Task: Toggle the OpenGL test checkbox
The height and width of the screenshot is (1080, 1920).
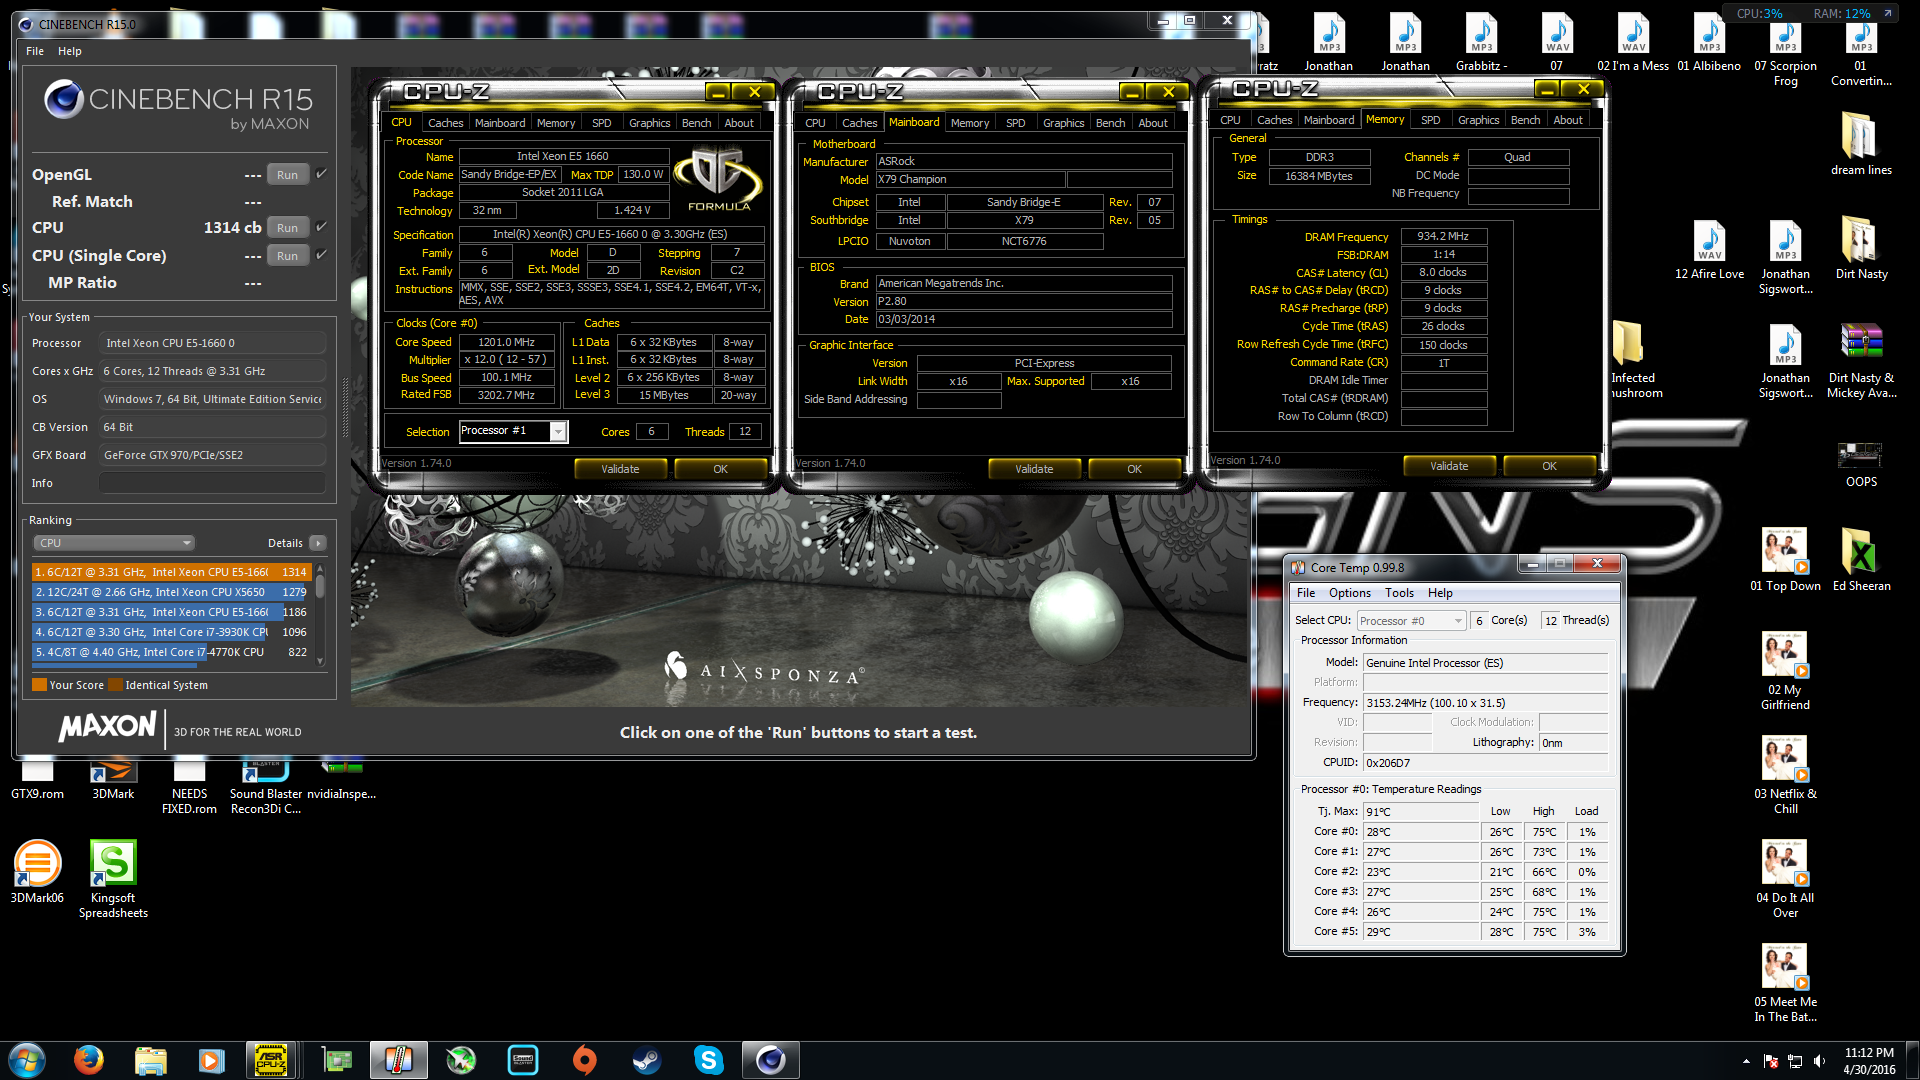Action: point(321,174)
